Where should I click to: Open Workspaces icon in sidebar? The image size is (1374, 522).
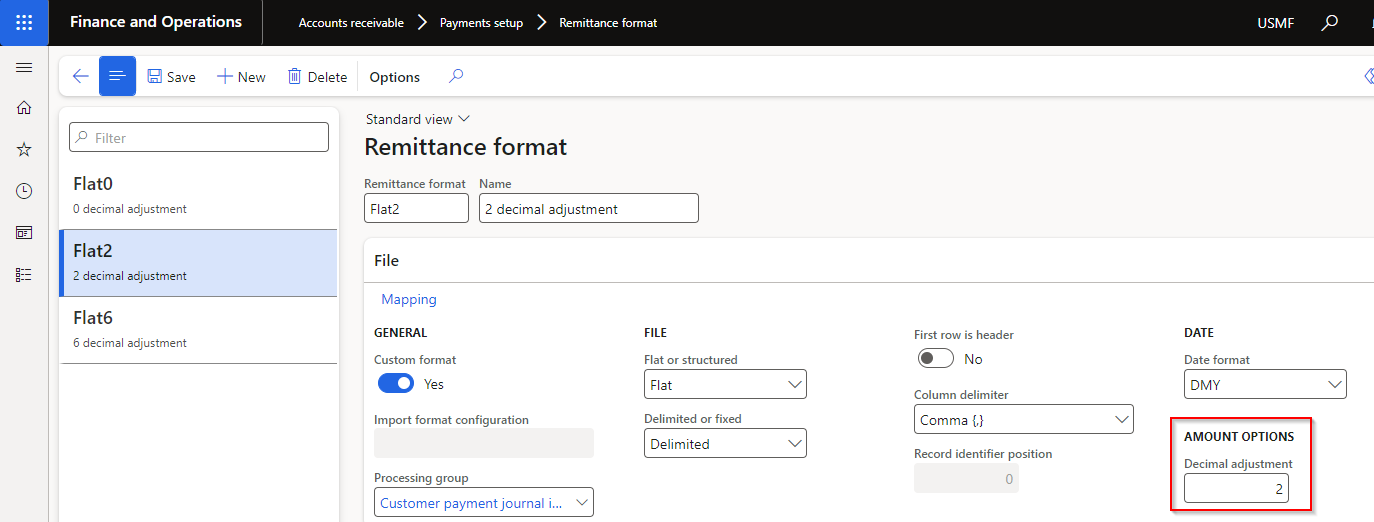click(24, 232)
